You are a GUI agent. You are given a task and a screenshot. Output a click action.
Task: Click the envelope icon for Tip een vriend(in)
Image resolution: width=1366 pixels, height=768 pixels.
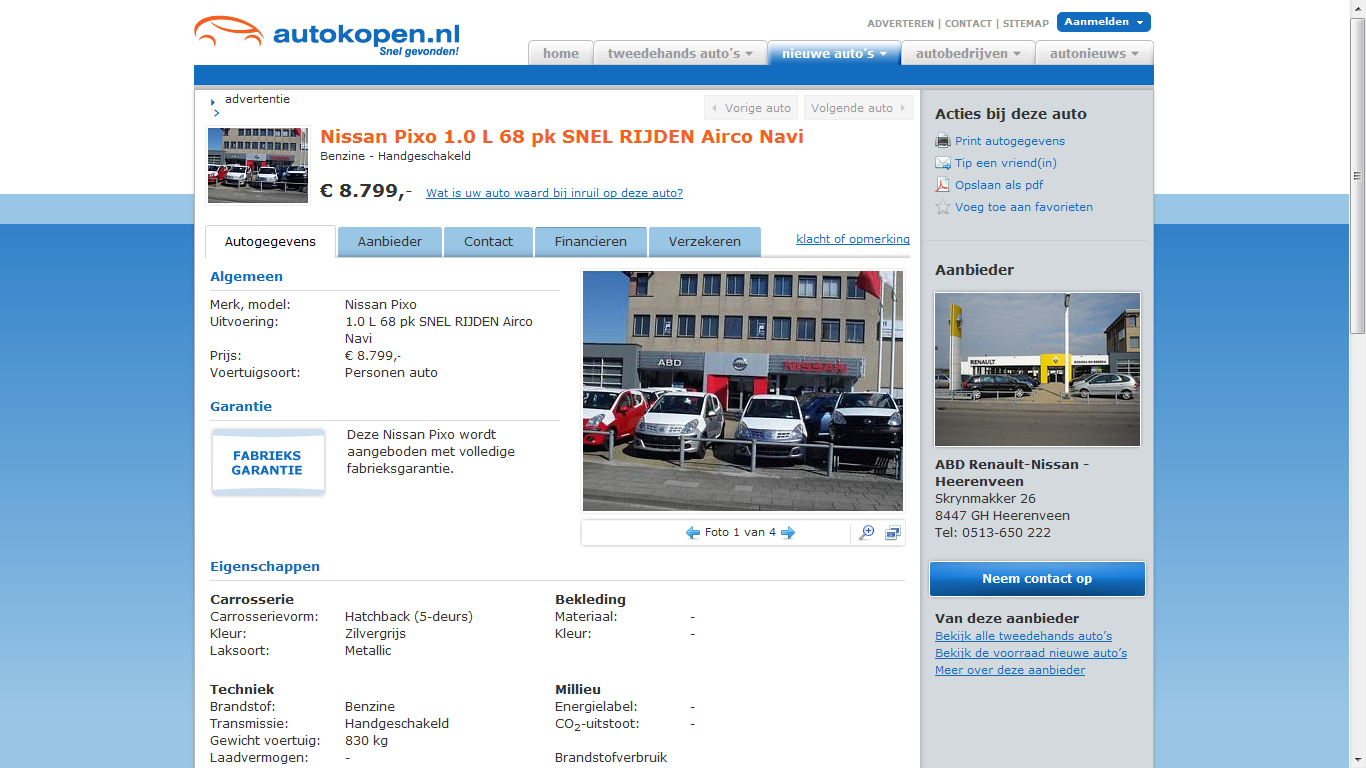pos(942,163)
